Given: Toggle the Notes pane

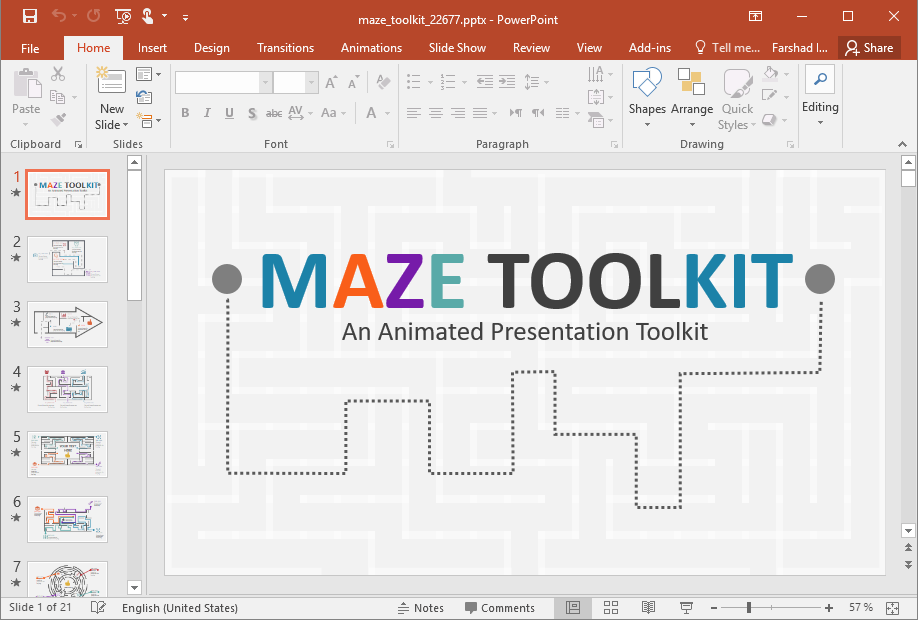Looking at the screenshot, I should [421, 607].
